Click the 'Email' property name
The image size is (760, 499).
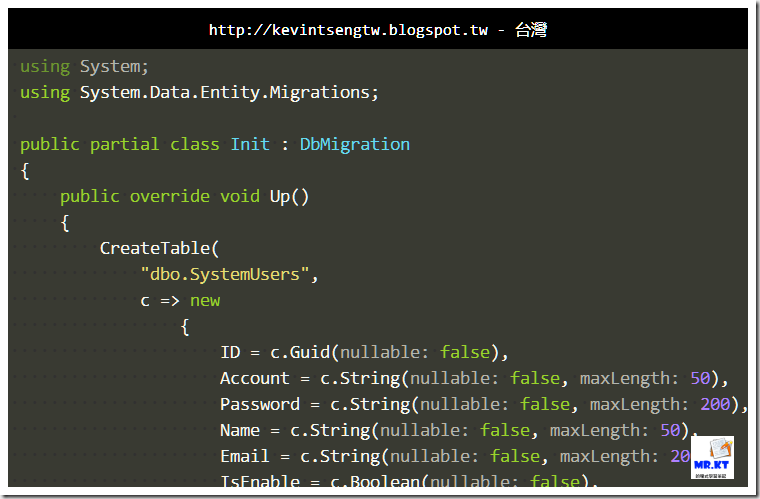(244, 456)
